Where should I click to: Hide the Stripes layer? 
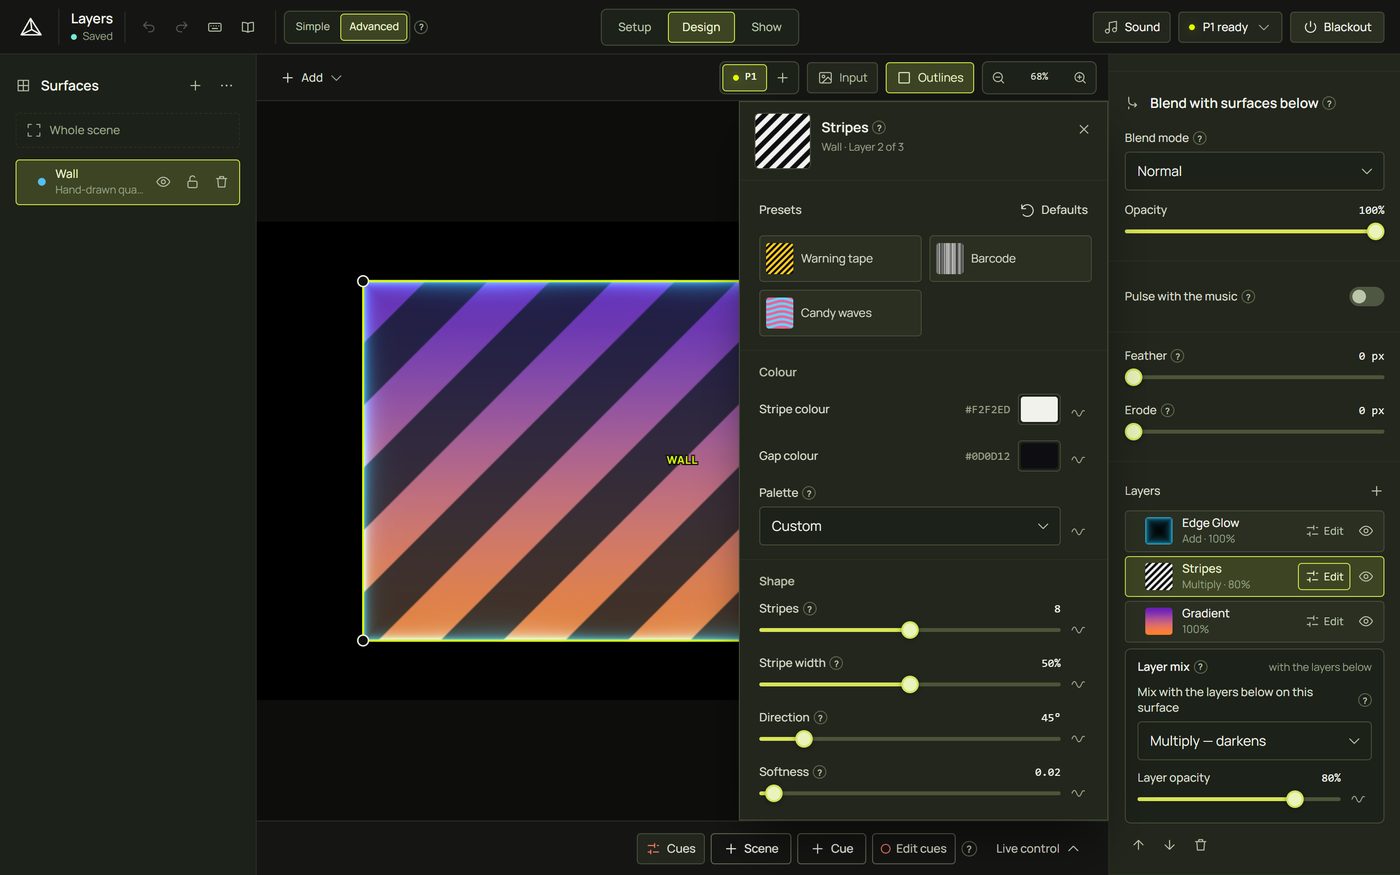tap(1366, 577)
